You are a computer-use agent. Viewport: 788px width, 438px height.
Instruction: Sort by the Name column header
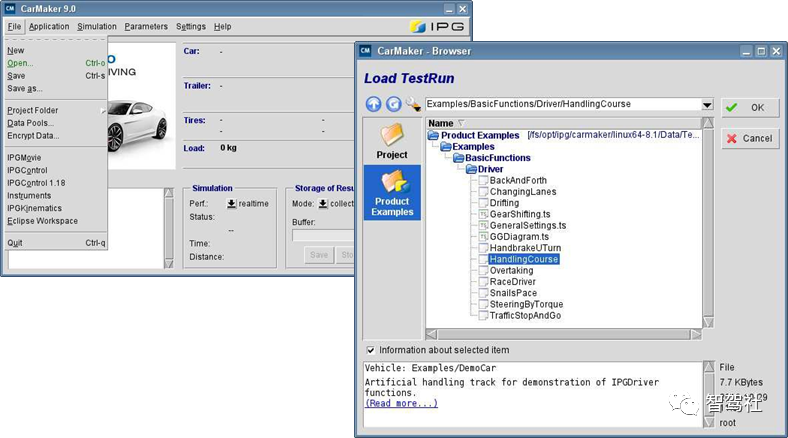click(x=563, y=123)
